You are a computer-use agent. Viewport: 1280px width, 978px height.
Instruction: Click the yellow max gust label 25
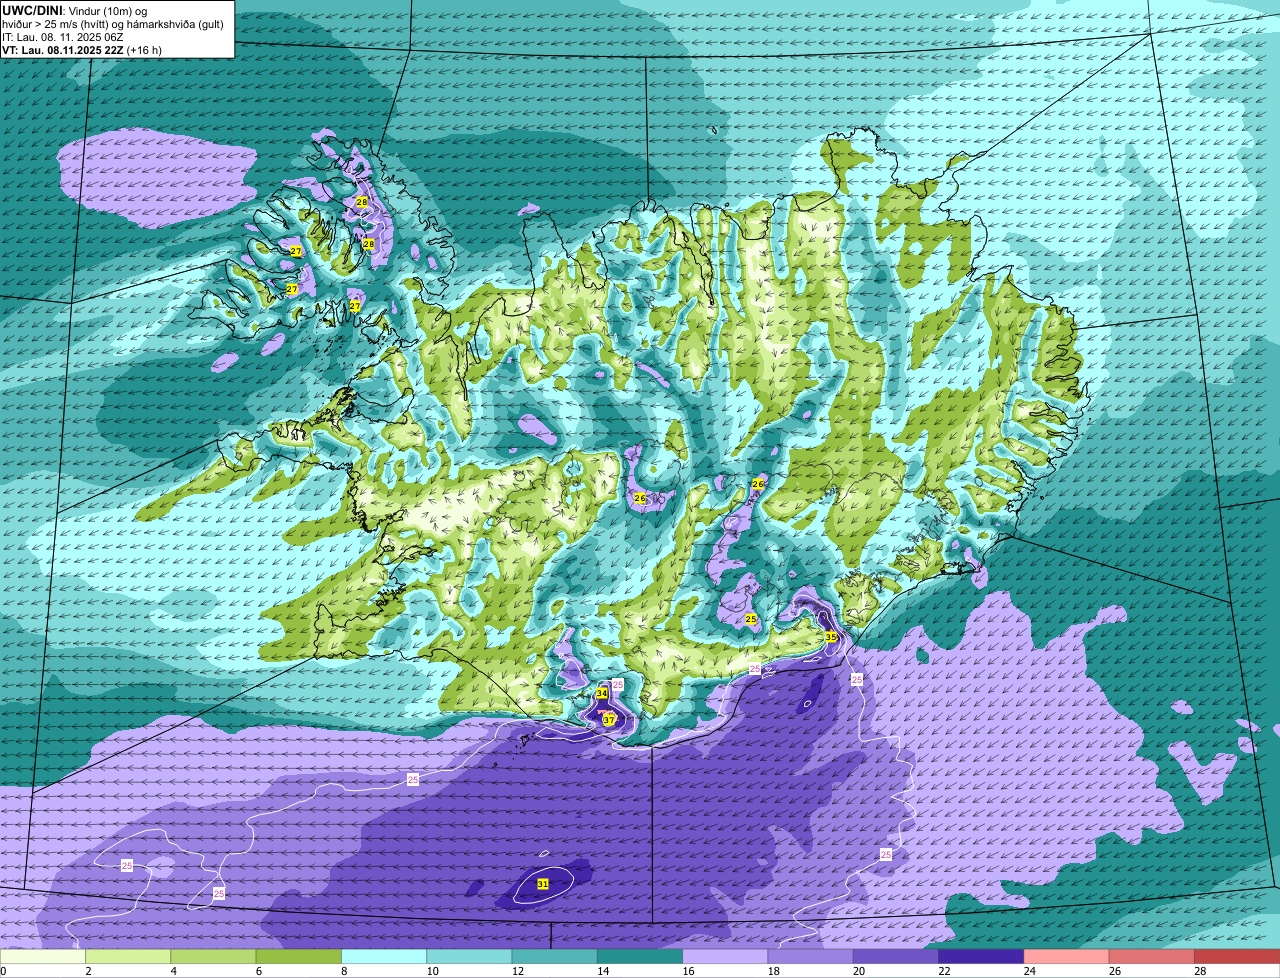pos(751,620)
